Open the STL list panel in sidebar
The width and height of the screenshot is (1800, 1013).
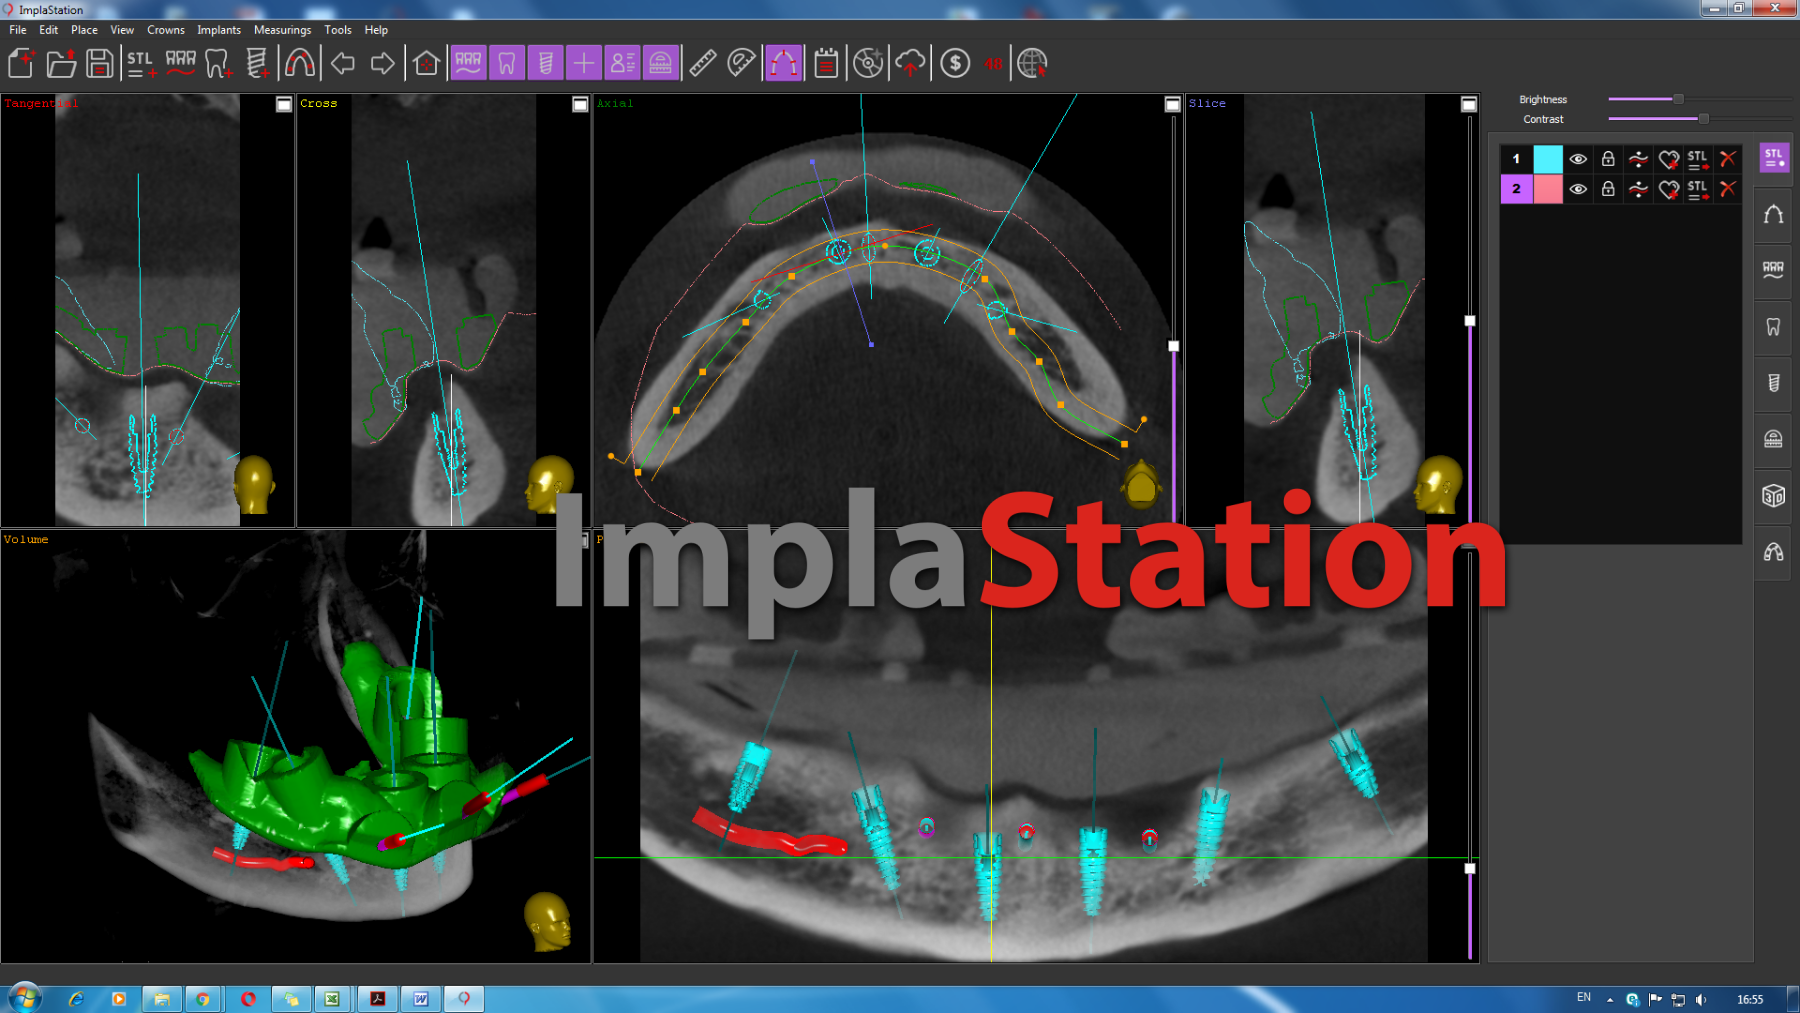click(x=1774, y=158)
